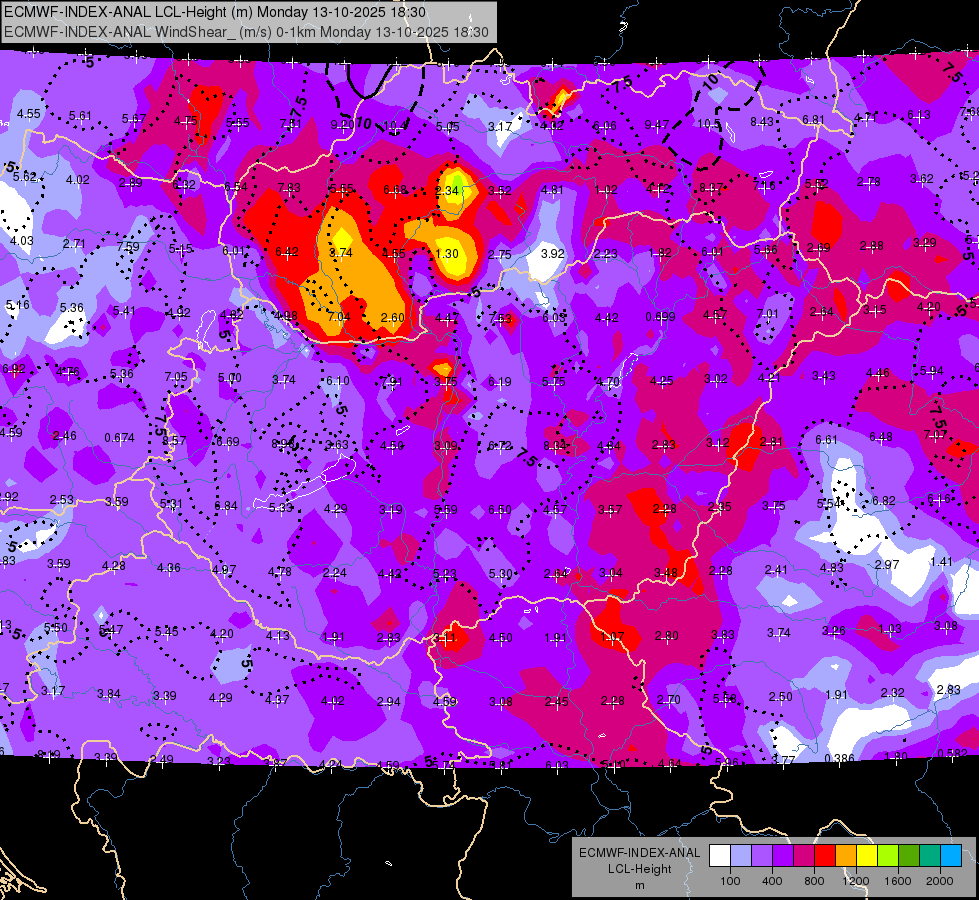The height and width of the screenshot is (900, 979).
Task: Select the red legend swatch above 800
Action: coord(825,856)
